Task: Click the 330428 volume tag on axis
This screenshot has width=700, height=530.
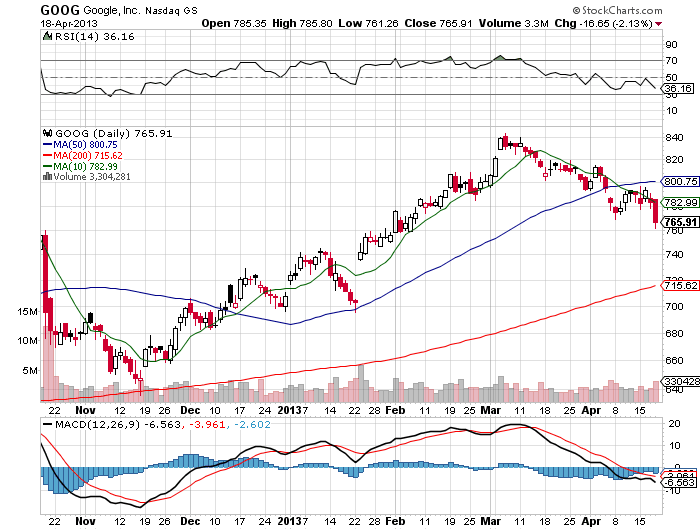Action: [681, 381]
